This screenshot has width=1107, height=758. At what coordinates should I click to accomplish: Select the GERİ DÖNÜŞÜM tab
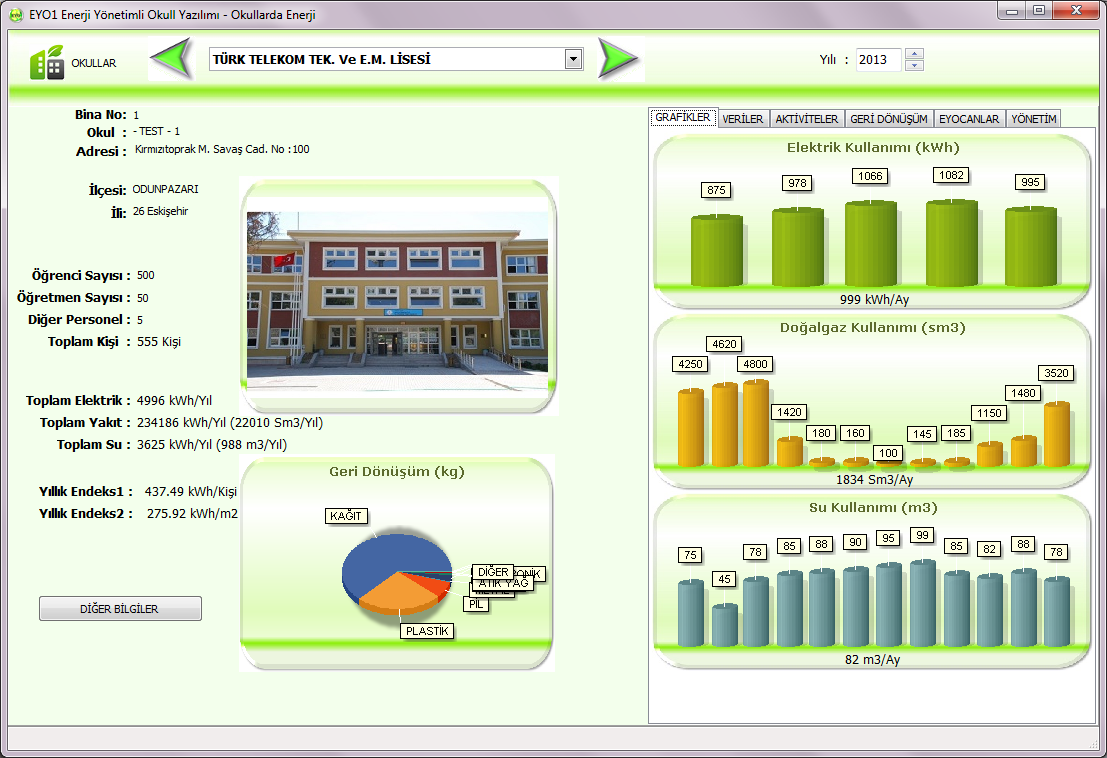[888, 119]
